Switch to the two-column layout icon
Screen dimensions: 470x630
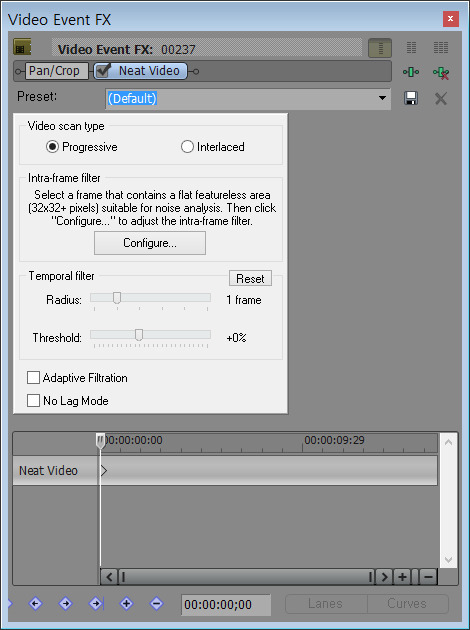coord(411,48)
